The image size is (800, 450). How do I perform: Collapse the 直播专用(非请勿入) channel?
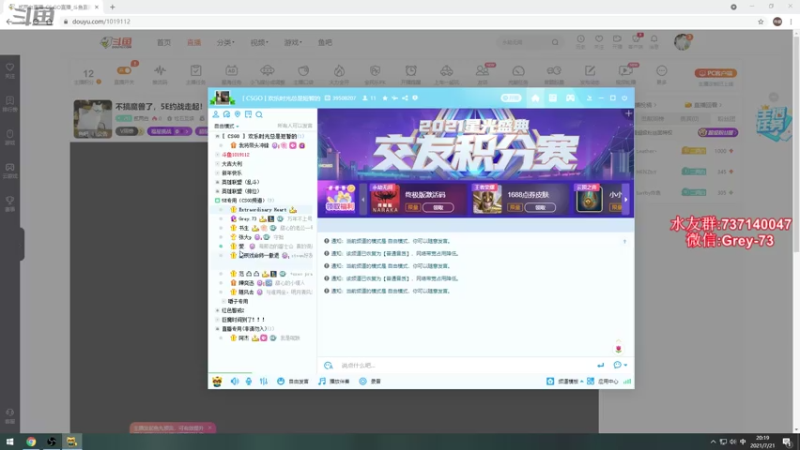(217, 329)
